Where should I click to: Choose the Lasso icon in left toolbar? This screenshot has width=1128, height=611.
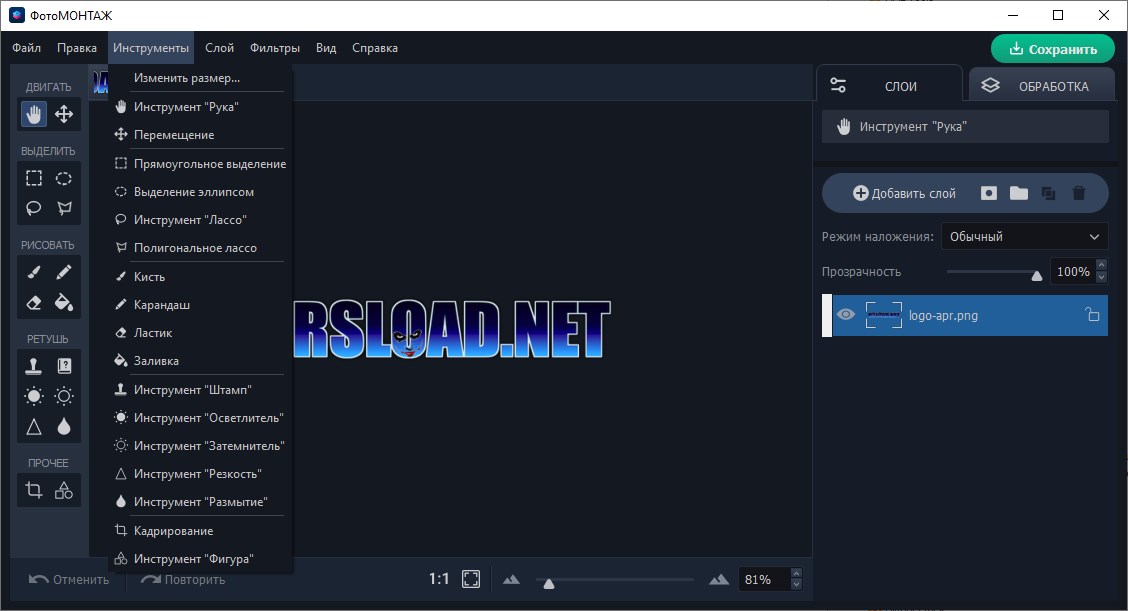tap(34, 208)
